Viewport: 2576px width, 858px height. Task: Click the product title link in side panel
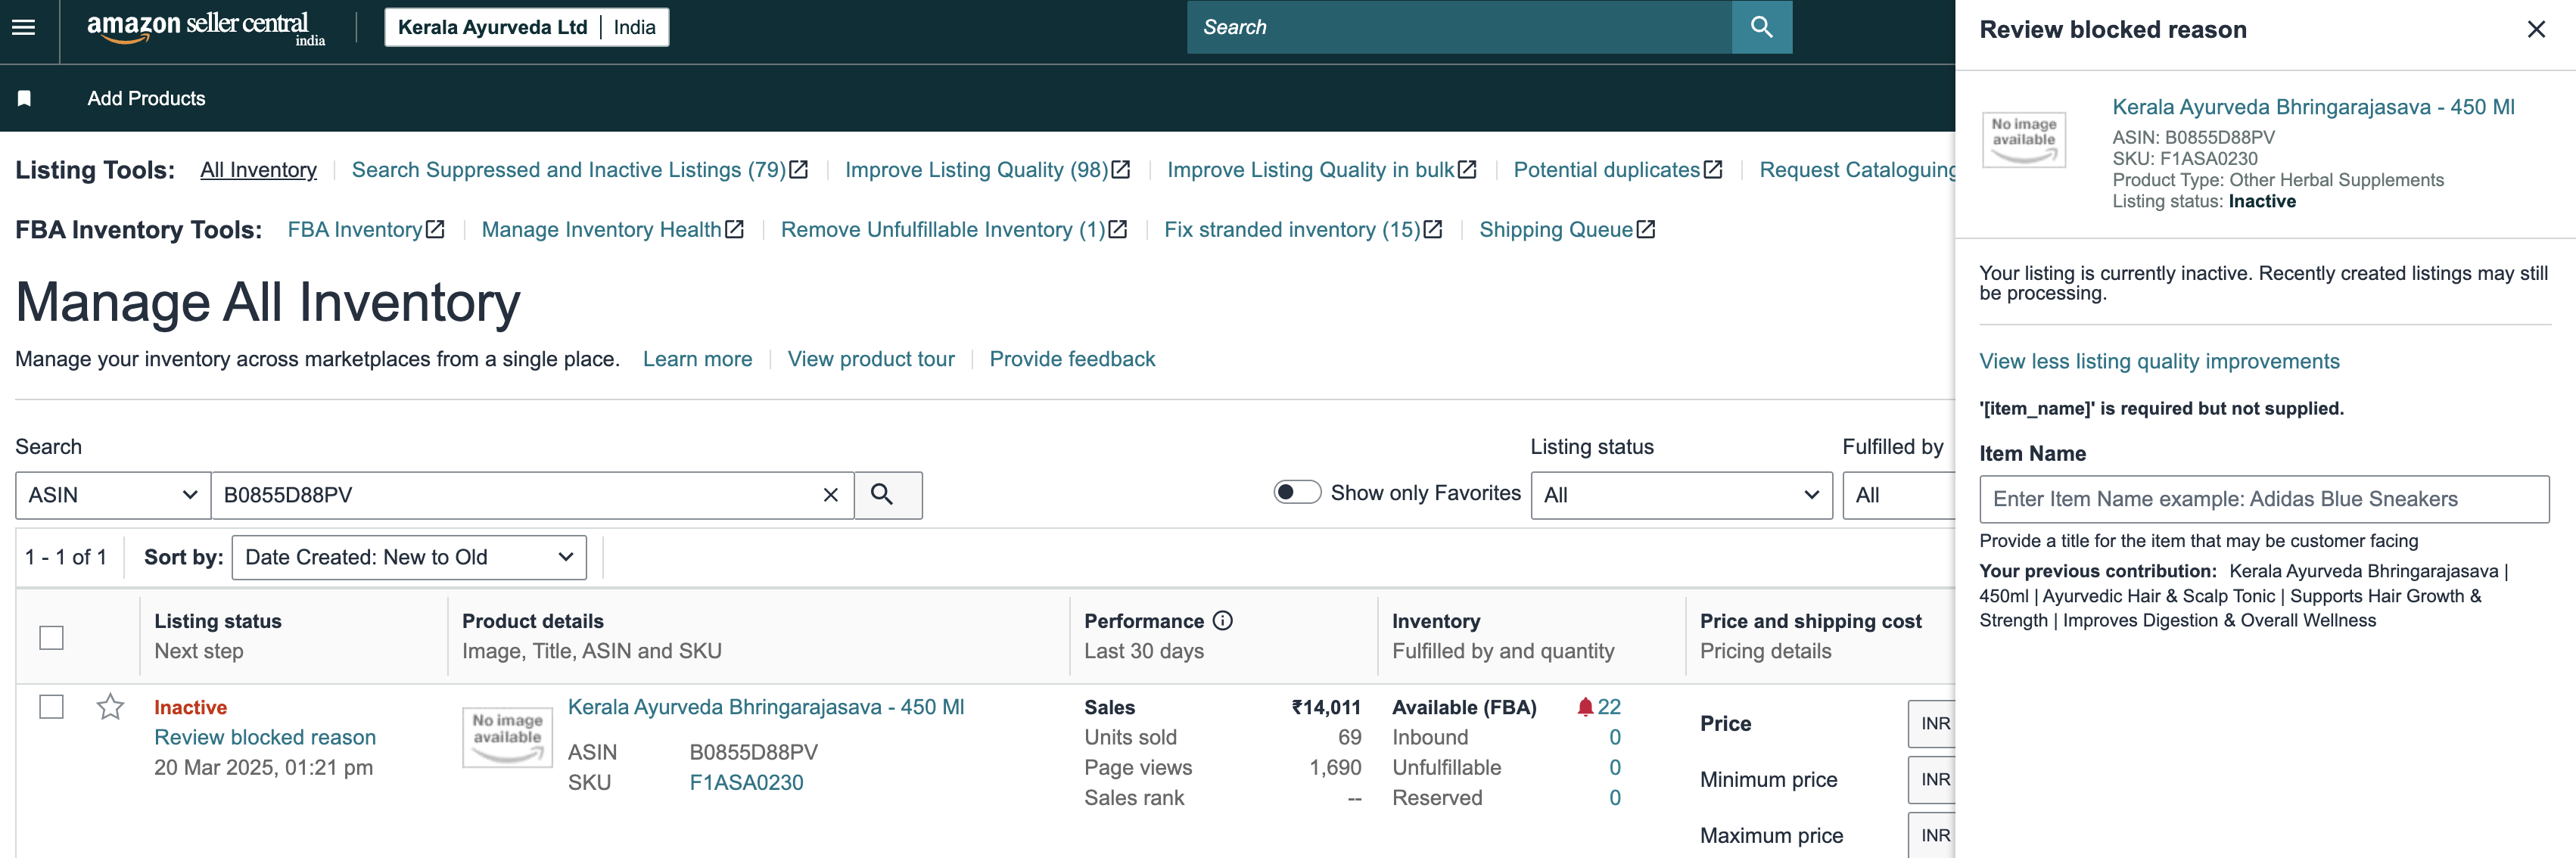tap(2313, 107)
